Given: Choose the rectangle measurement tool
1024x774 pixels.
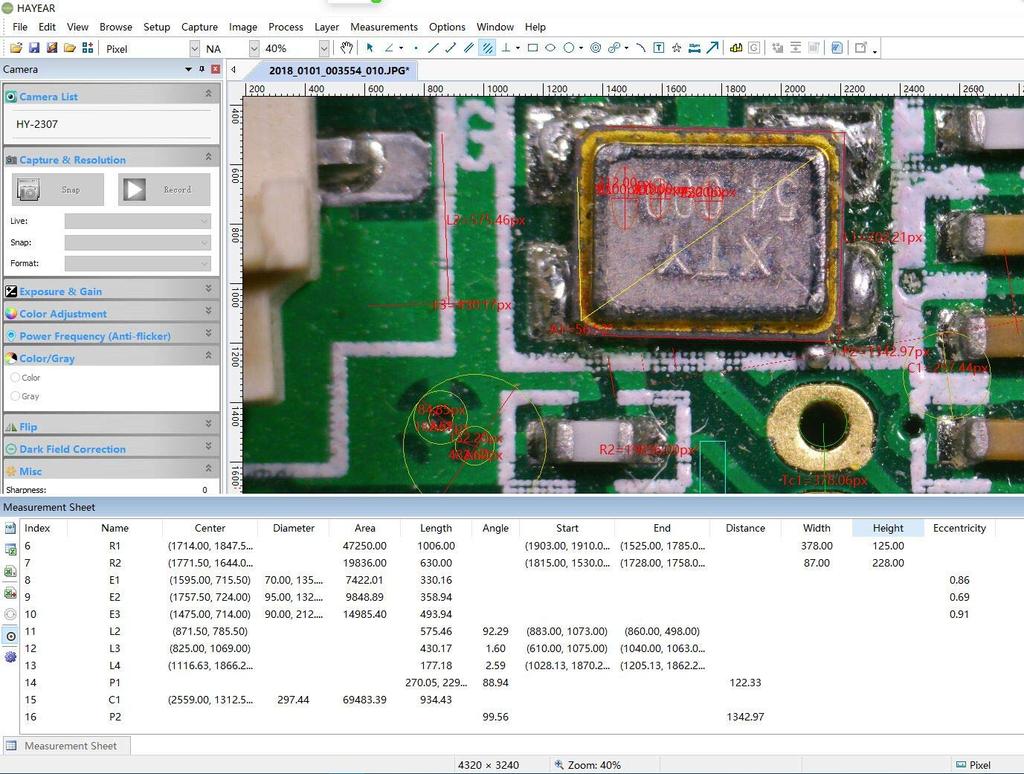Looking at the screenshot, I should [x=532, y=48].
